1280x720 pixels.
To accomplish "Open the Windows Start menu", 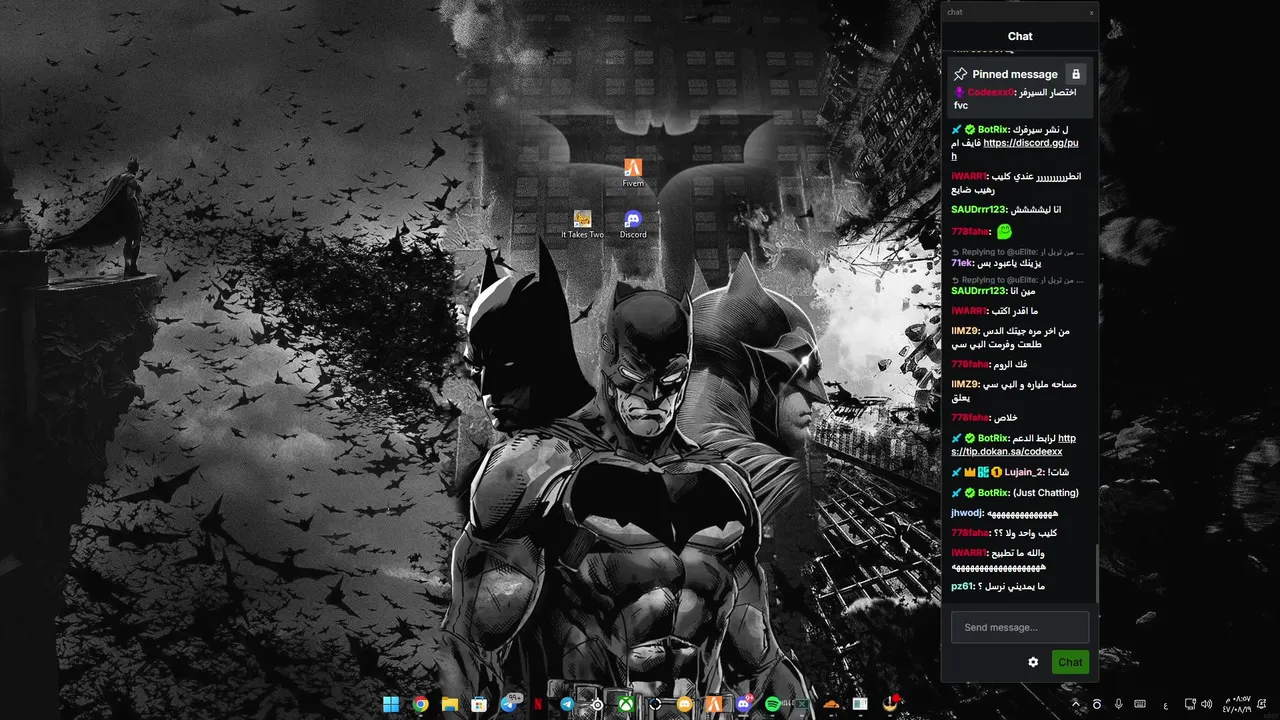I will [391, 704].
